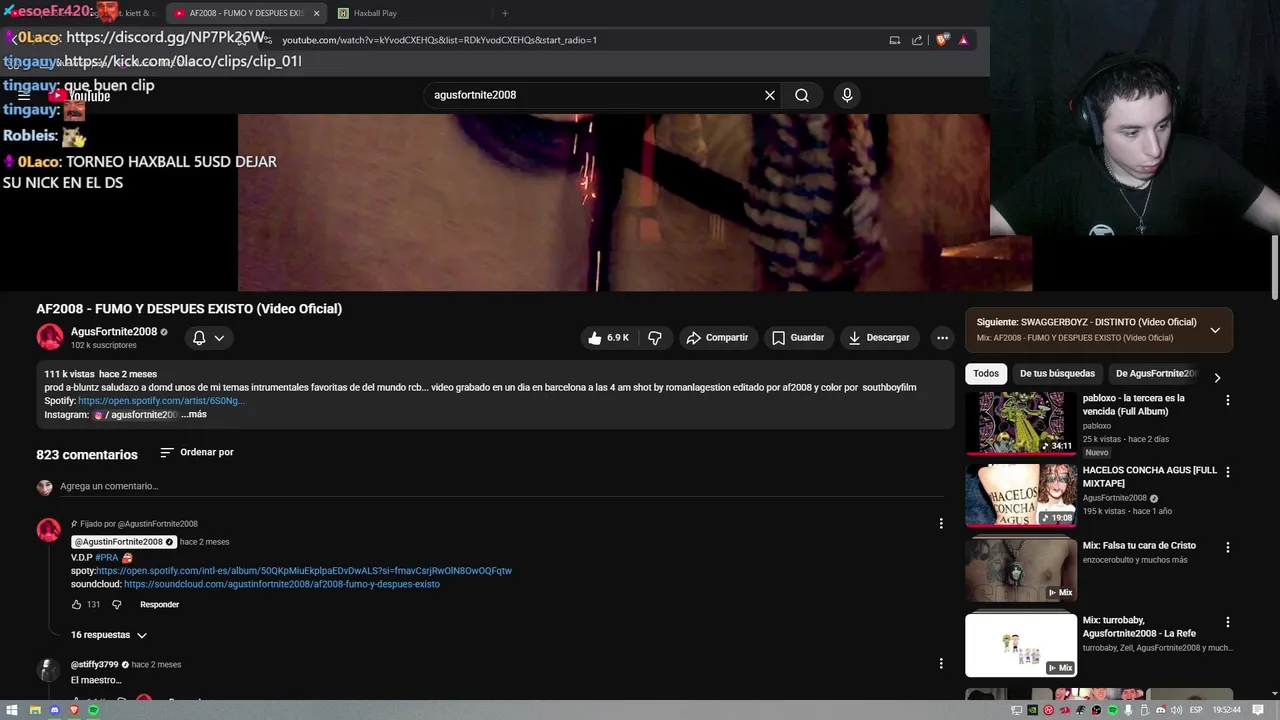Viewport: 1280px width, 720px height.
Task: Open Windows Start menu
Action: 12,710
